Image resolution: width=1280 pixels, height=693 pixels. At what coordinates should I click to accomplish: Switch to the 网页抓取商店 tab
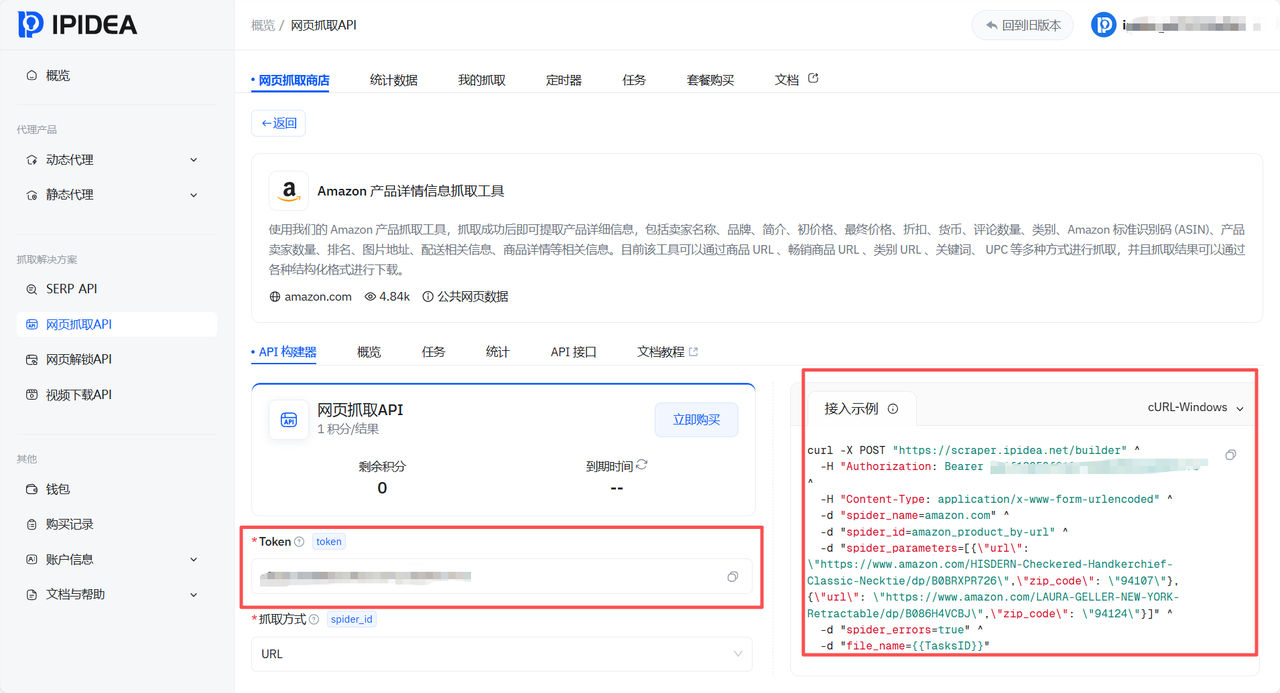pos(293,80)
